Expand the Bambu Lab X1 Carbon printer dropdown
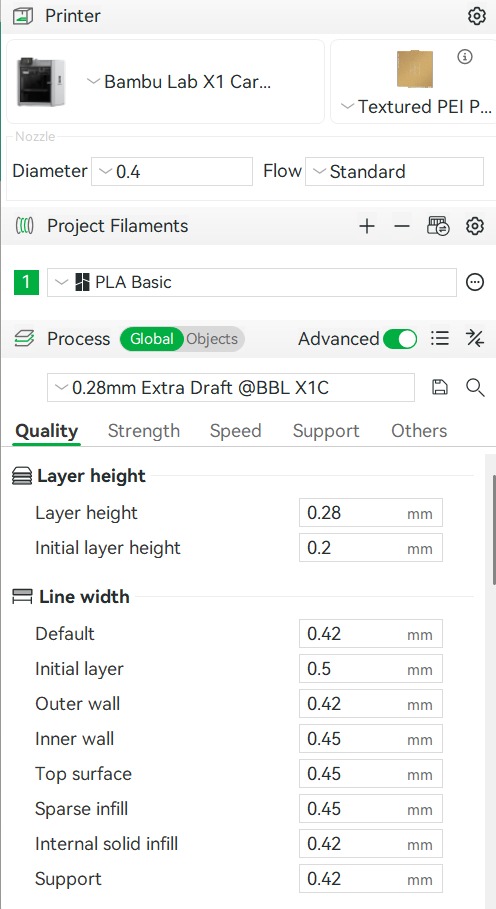Viewport: 496px width, 909px height. (x=179, y=82)
